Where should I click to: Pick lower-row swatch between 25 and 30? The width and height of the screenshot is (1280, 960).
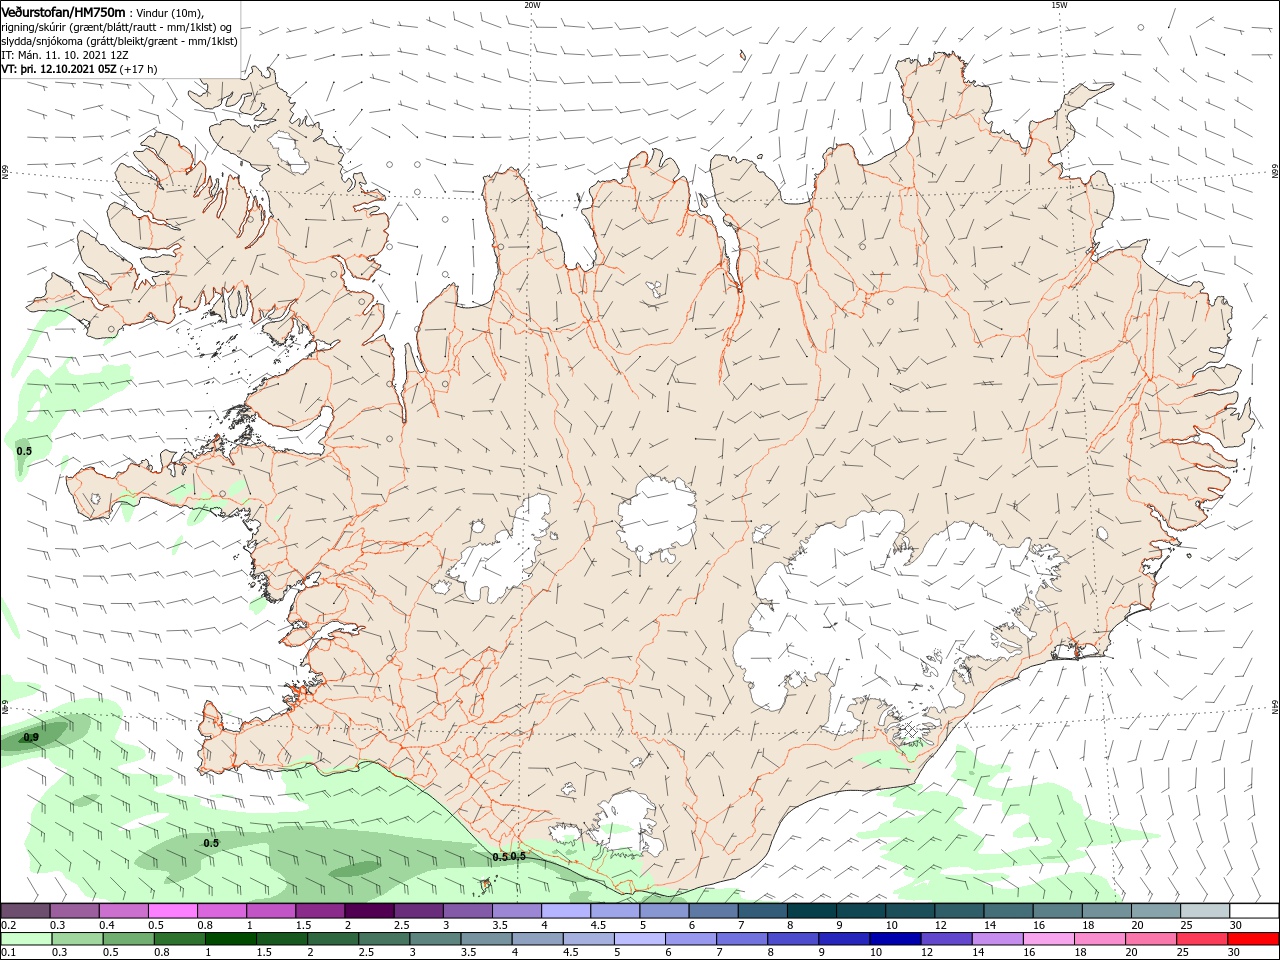click(x=1201, y=939)
